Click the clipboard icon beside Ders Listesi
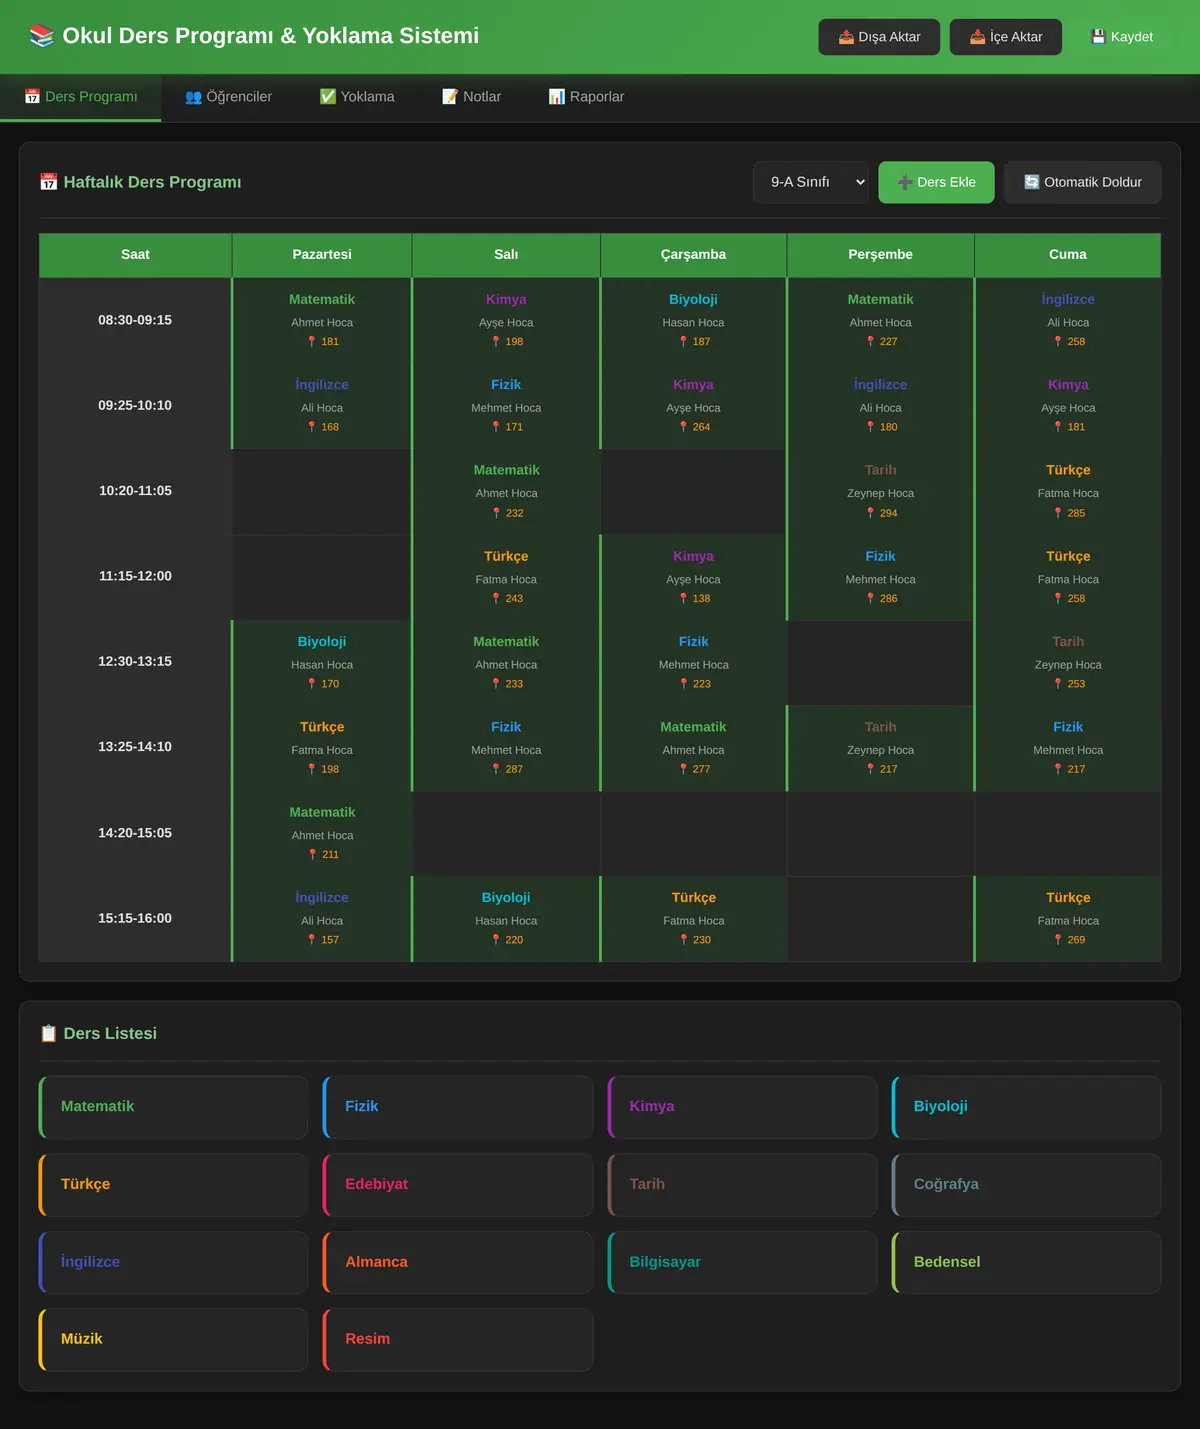The width and height of the screenshot is (1200, 1429). point(49,1033)
